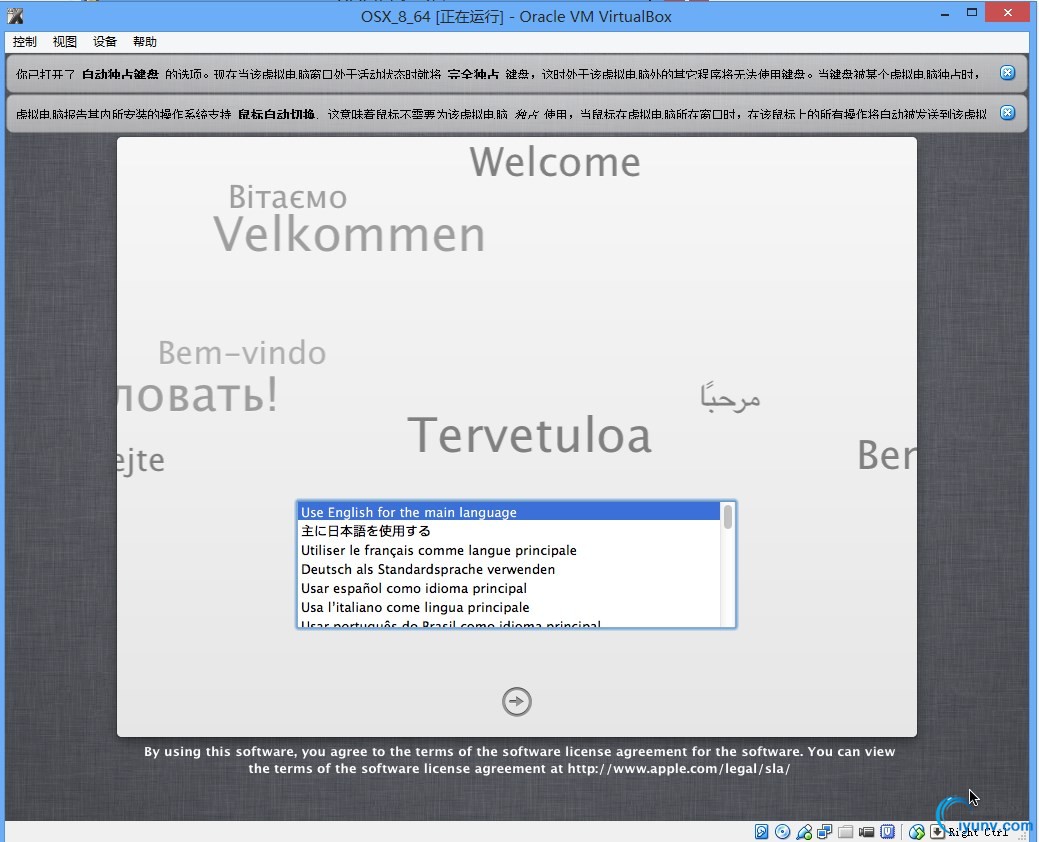Click the mouse integration status icon
Viewport: 1039px width, 842px height.
pyautogui.click(x=916, y=832)
